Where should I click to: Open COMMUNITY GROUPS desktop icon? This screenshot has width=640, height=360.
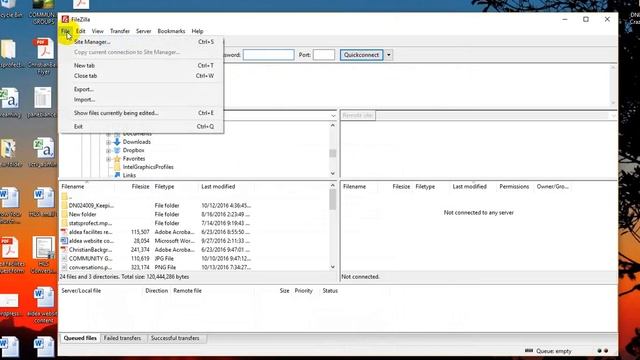42,12
